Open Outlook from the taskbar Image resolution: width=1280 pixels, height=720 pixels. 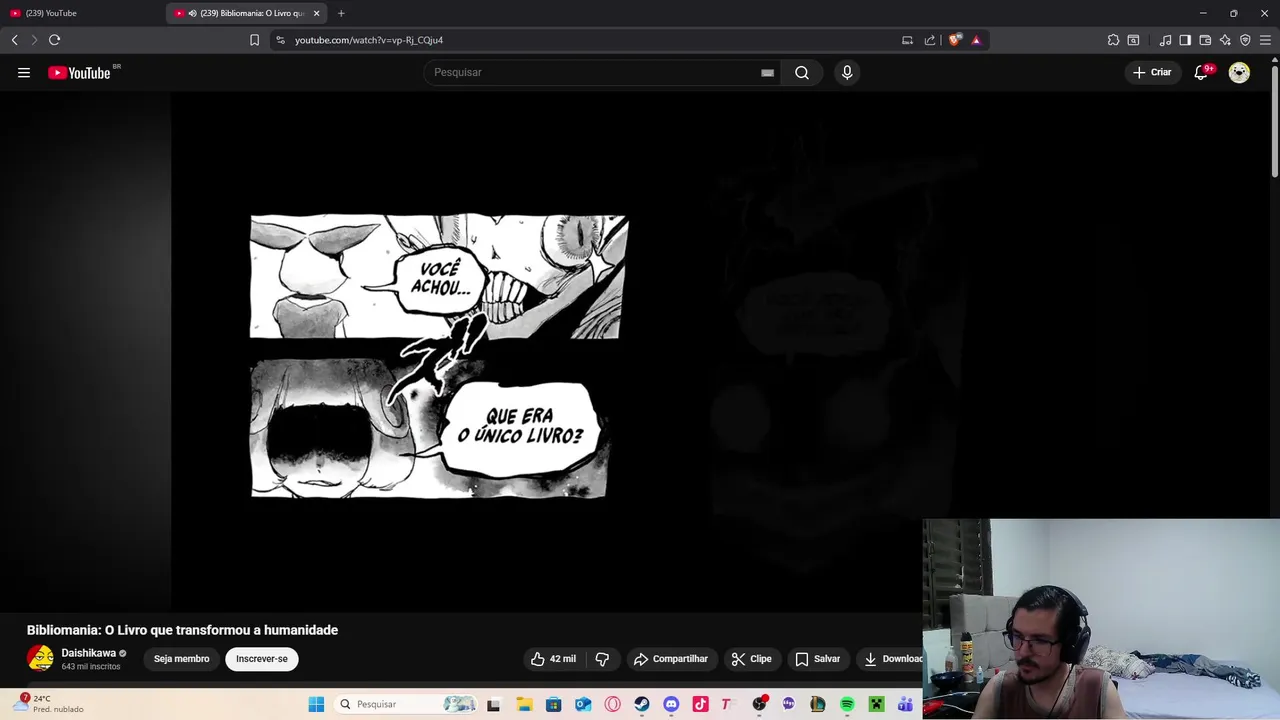pyautogui.click(x=583, y=704)
